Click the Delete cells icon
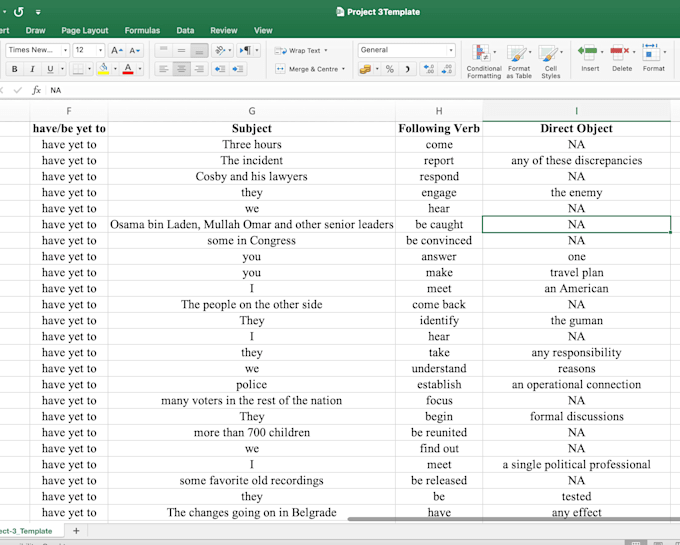The height and width of the screenshot is (545, 680). (621, 58)
